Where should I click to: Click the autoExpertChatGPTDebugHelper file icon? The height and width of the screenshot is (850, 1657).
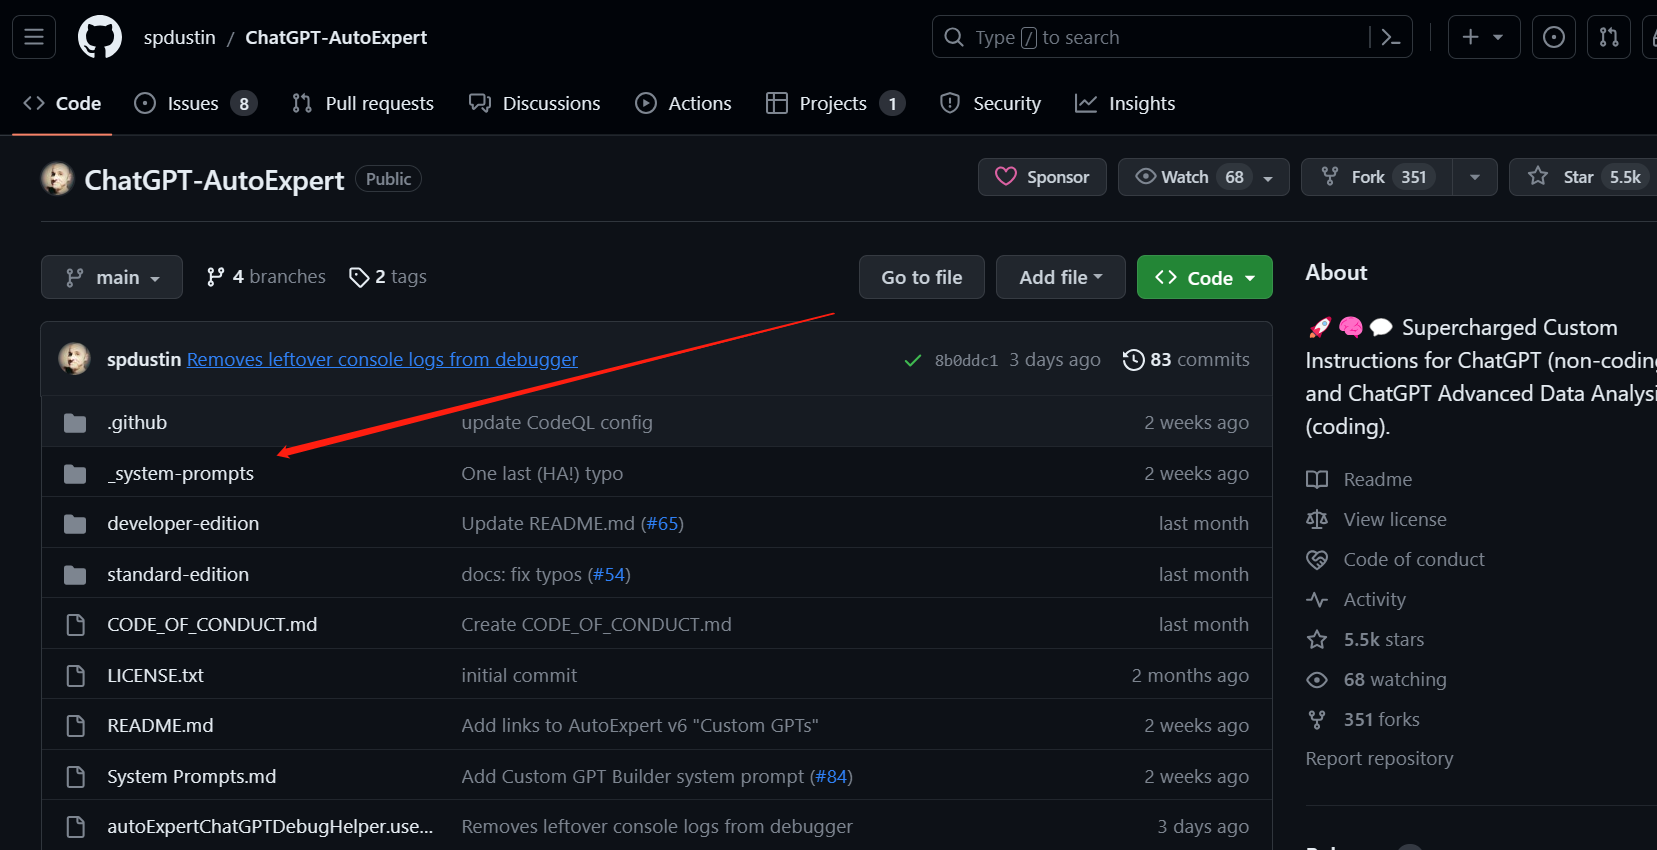click(75, 827)
